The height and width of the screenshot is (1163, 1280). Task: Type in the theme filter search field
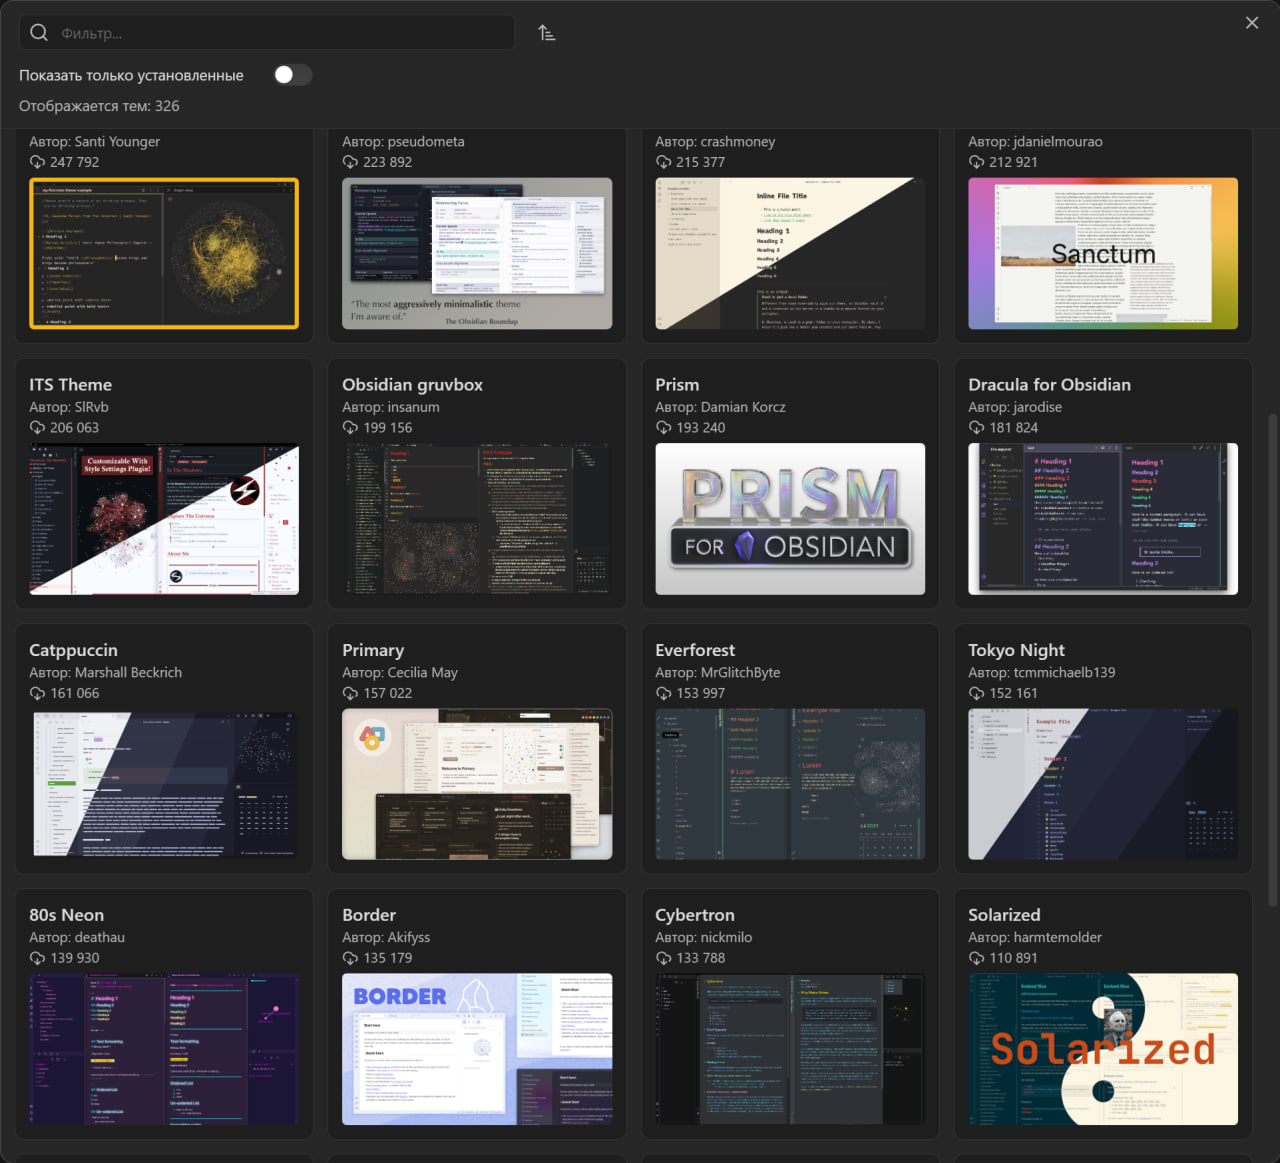click(x=280, y=33)
